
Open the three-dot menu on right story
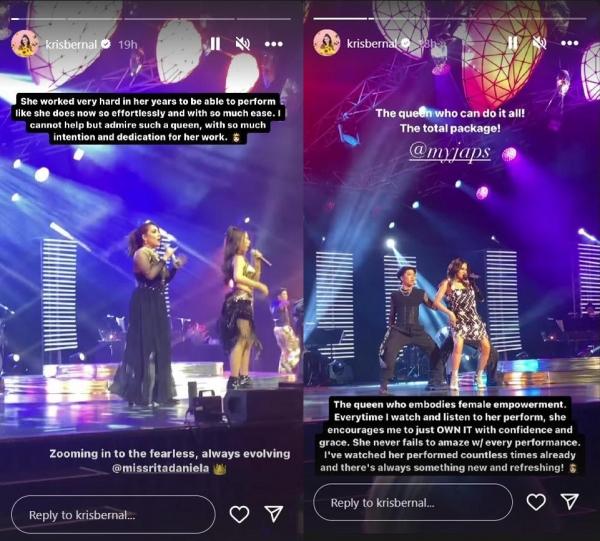(x=569, y=43)
